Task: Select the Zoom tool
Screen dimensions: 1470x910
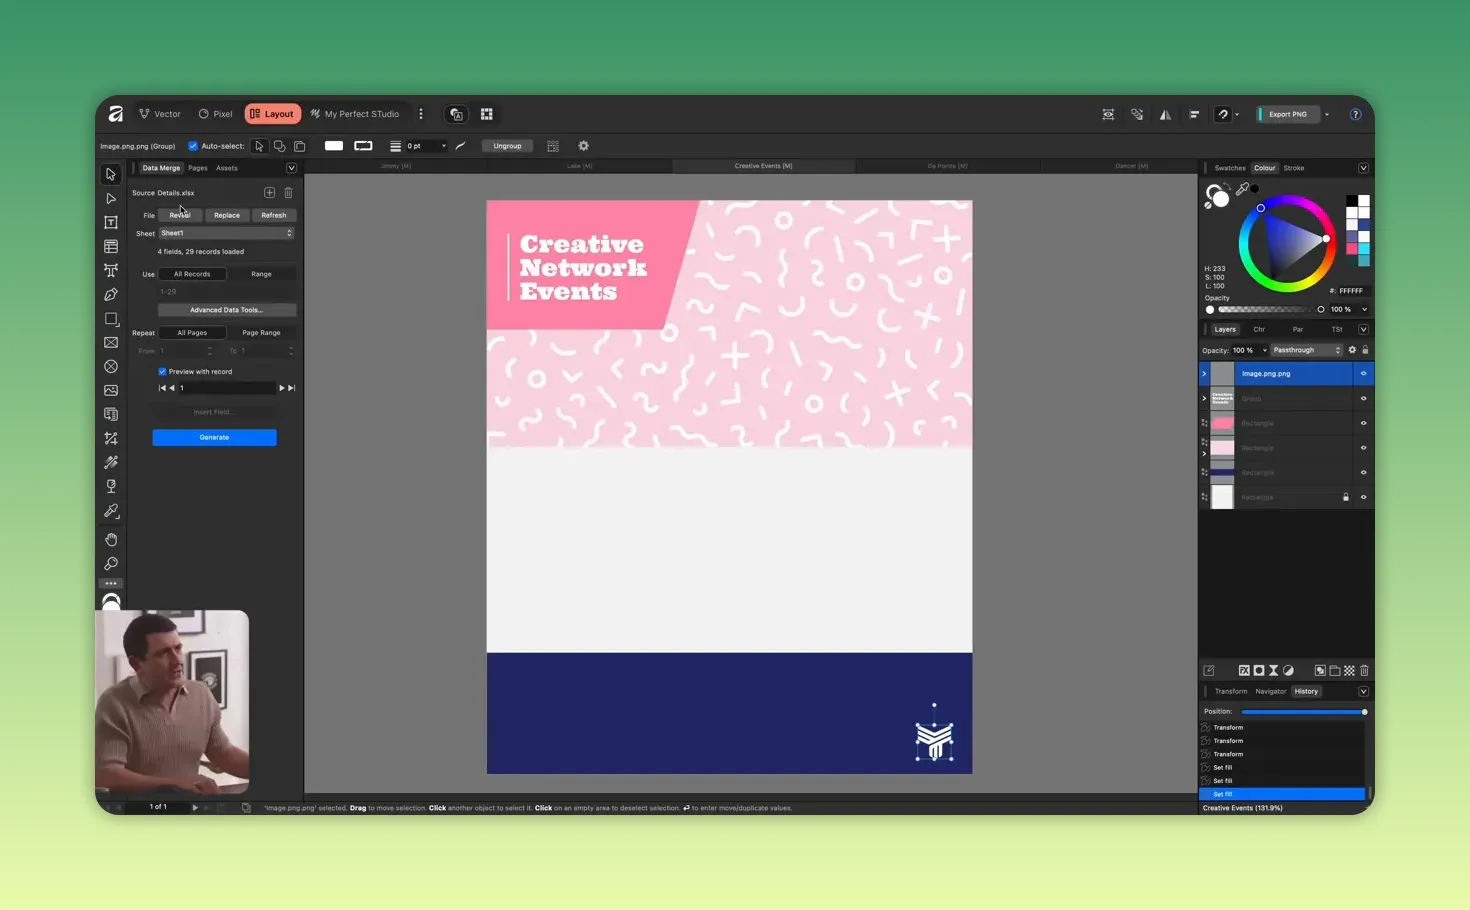Action: pos(110,563)
